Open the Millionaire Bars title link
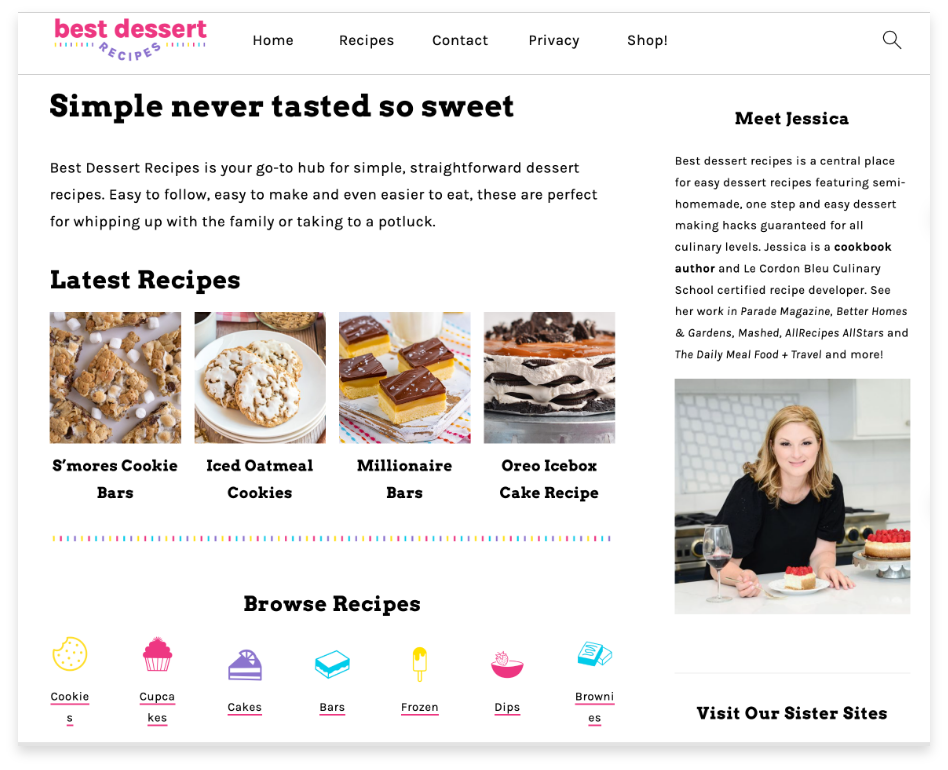This screenshot has width=948, height=770. [x=404, y=479]
